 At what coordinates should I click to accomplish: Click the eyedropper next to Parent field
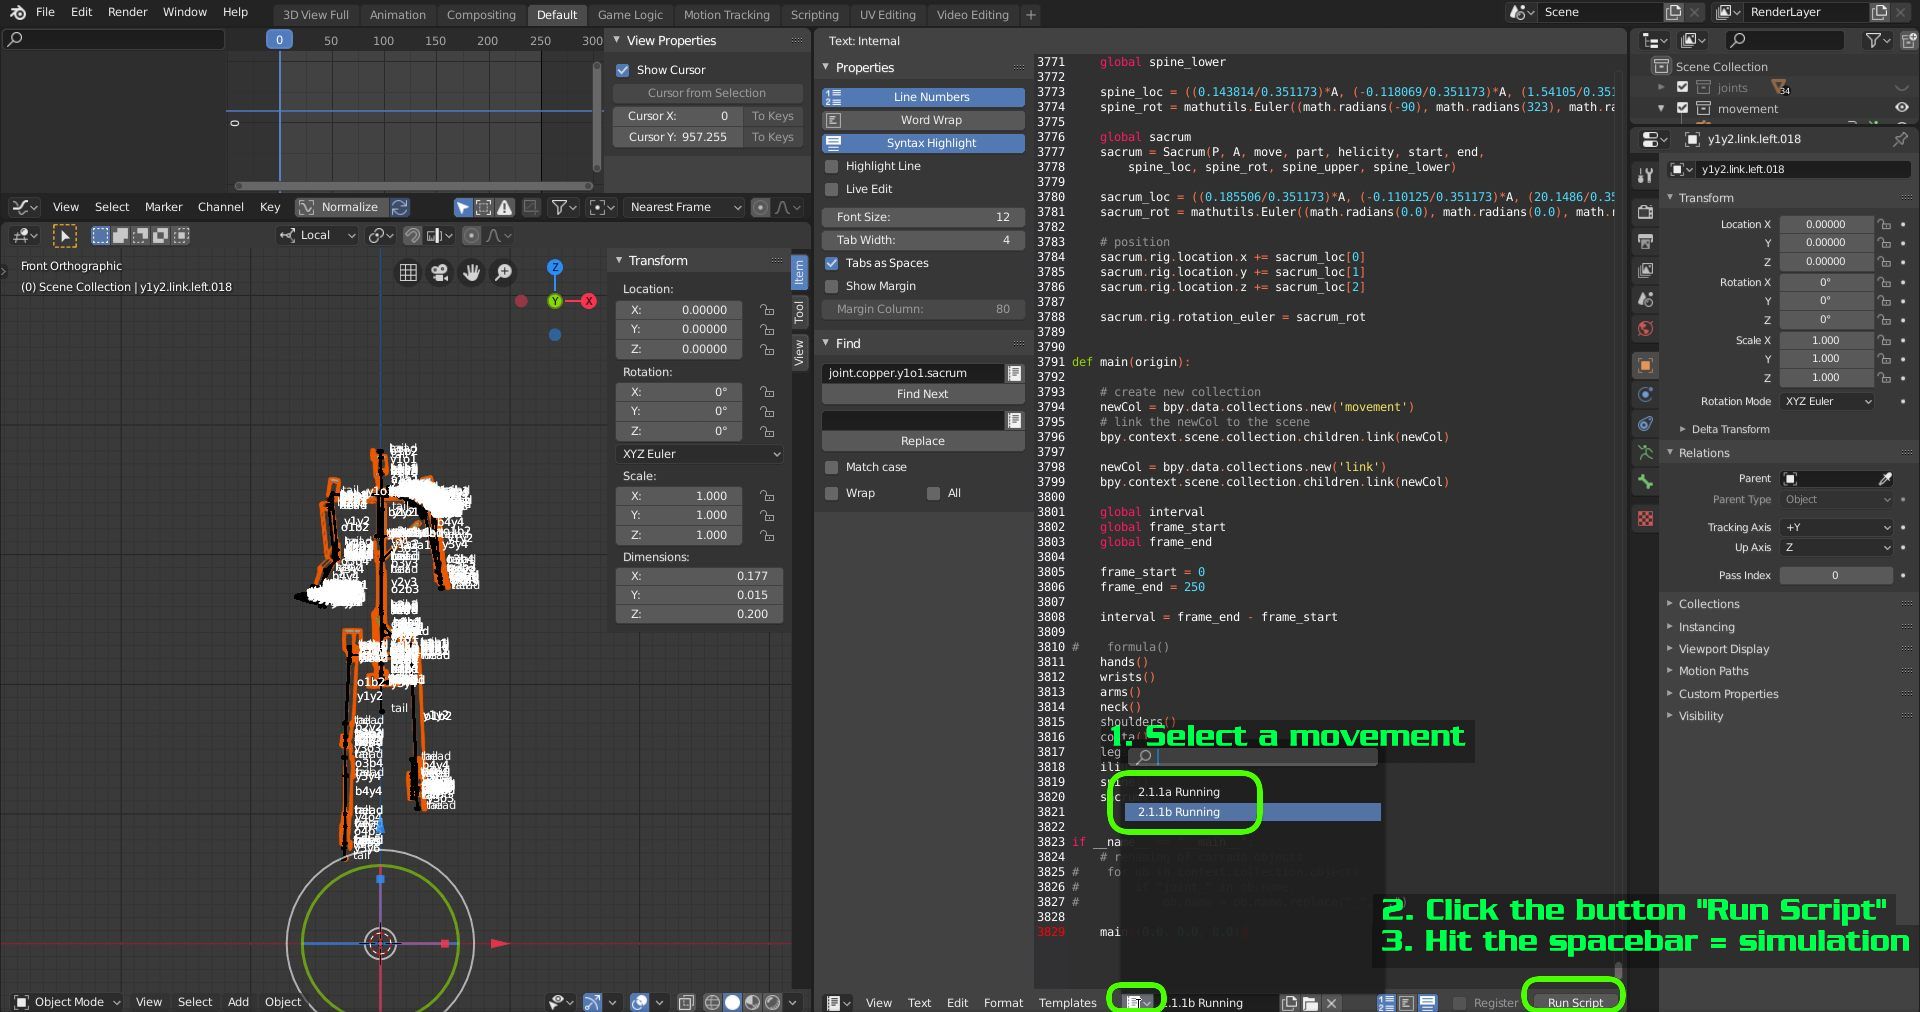1885,479
